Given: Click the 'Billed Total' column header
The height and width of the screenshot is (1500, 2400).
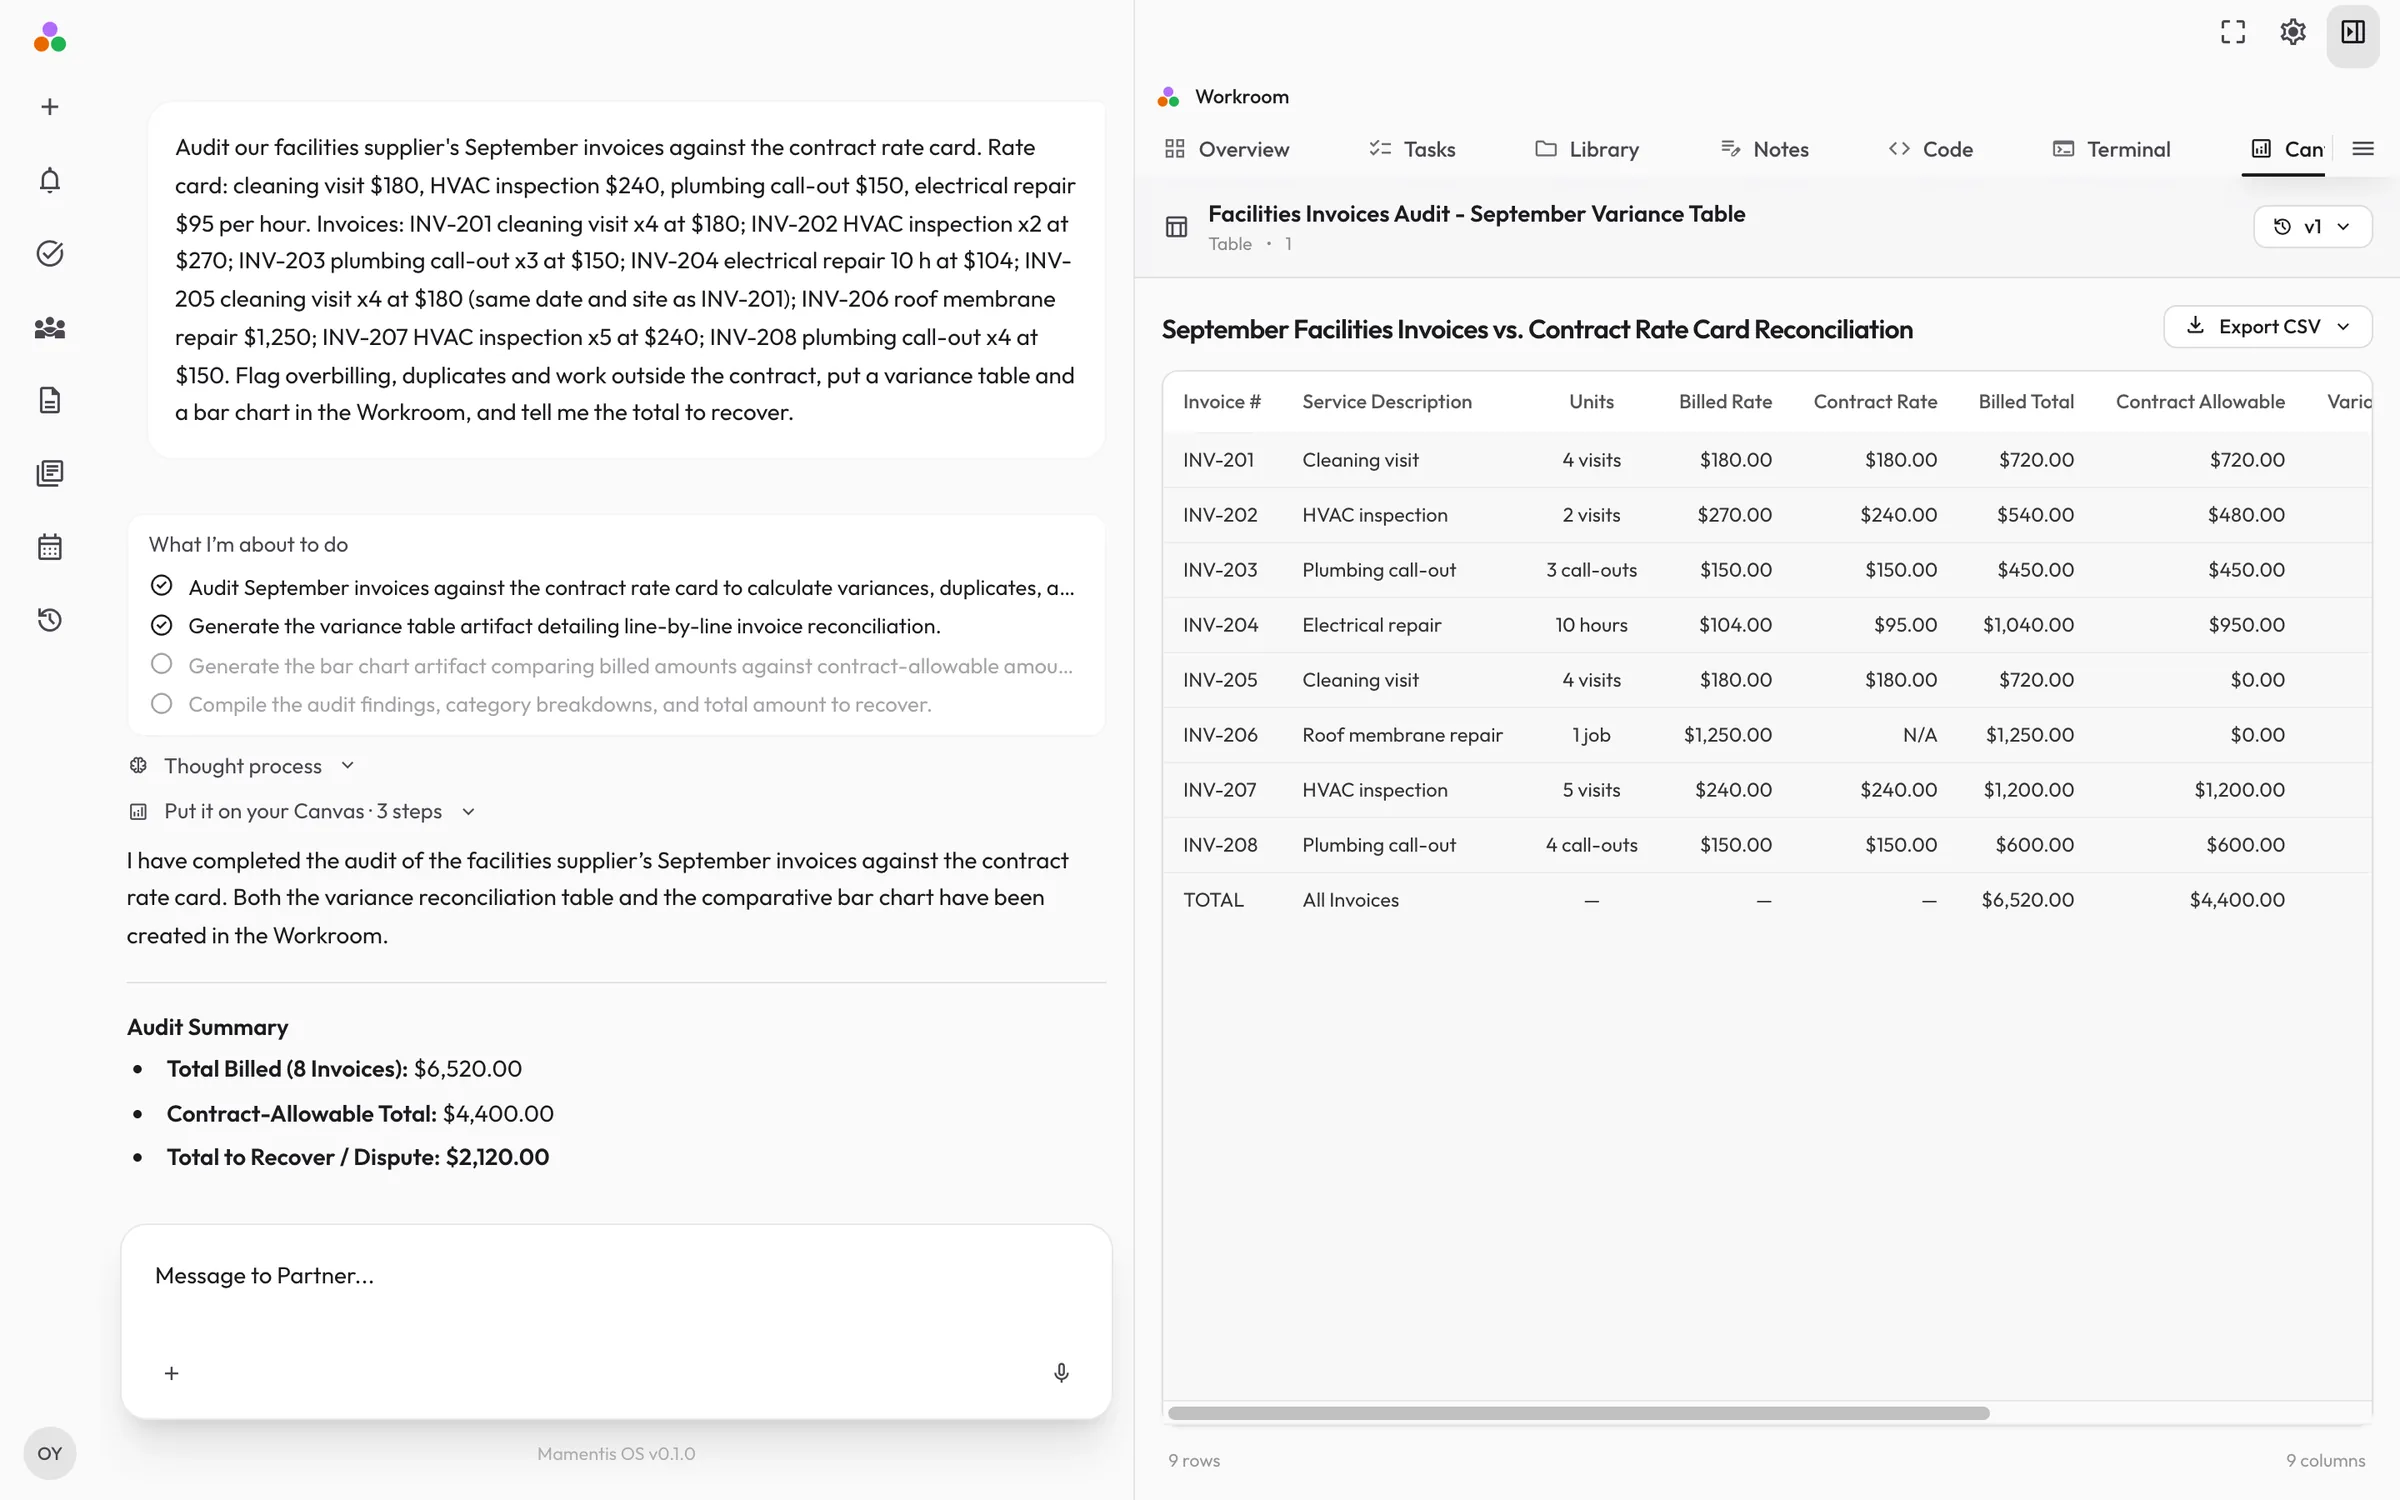Looking at the screenshot, I should [2026, 402].
